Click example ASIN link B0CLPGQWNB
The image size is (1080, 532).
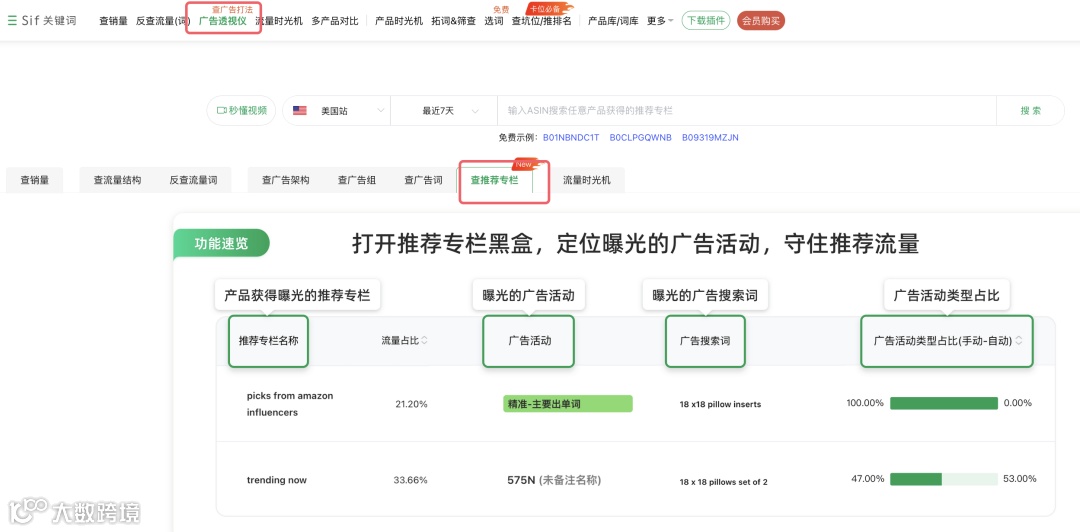[x=641, y=138]
